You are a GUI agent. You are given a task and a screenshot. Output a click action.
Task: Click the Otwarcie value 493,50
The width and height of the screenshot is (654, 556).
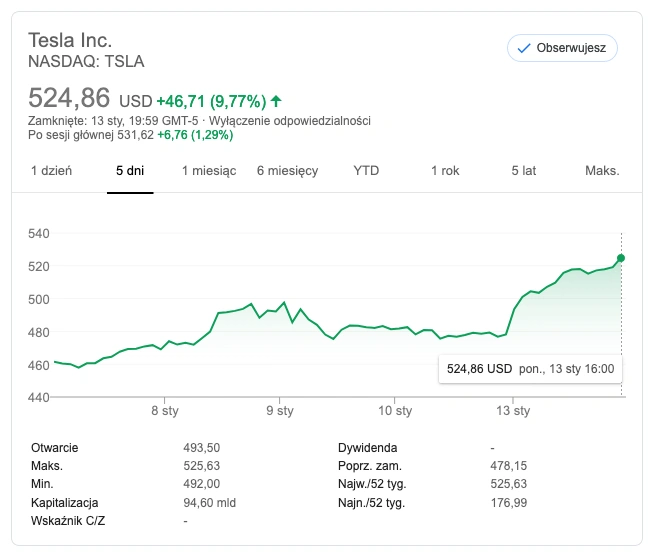(201, 448)
